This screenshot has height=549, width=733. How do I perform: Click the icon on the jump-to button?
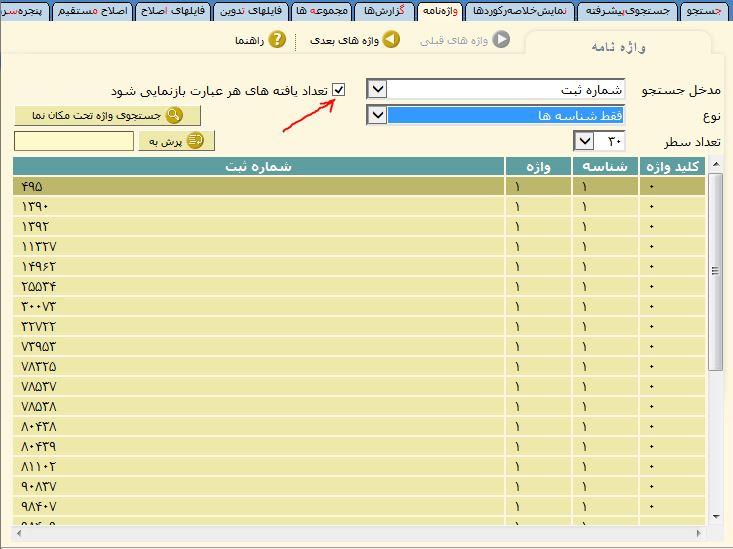click(194, 141)
